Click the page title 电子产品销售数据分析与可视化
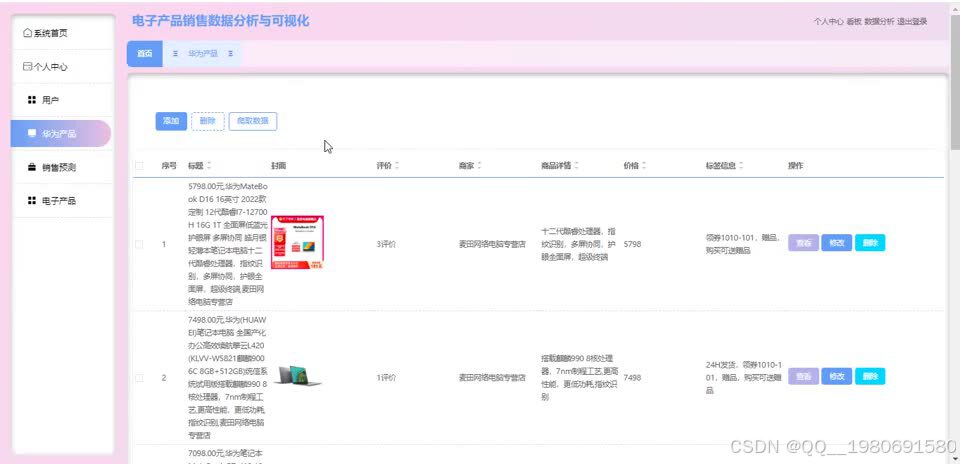The height and width of the screenshot is (464, 960). pyautogui.click(x=220, y=21)
